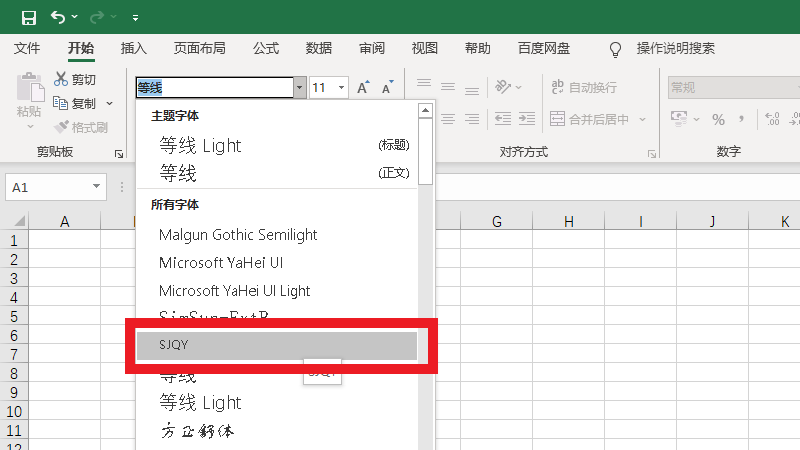Click the percent style icon
The height and width of the screenshot is (450, 800).
718,120
